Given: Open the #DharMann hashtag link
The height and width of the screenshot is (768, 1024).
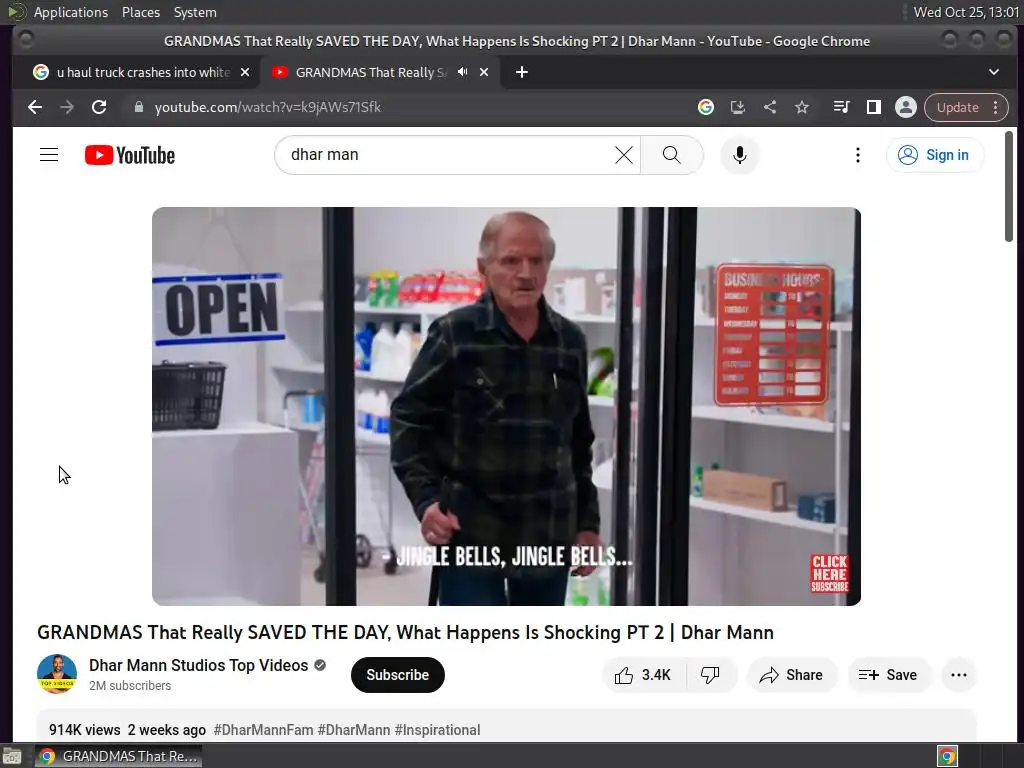Looking at the screenshot, I should [x=353, y=729].
